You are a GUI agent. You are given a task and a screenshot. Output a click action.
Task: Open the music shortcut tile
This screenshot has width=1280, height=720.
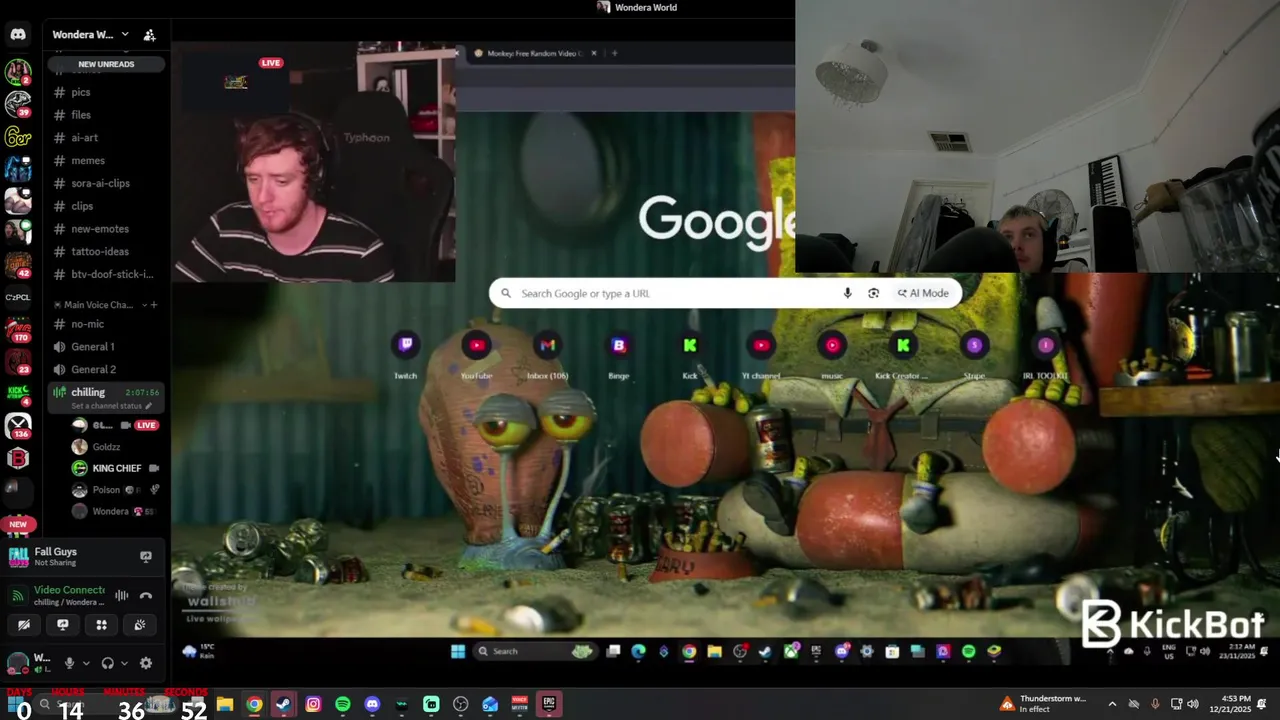pos(832,346)
